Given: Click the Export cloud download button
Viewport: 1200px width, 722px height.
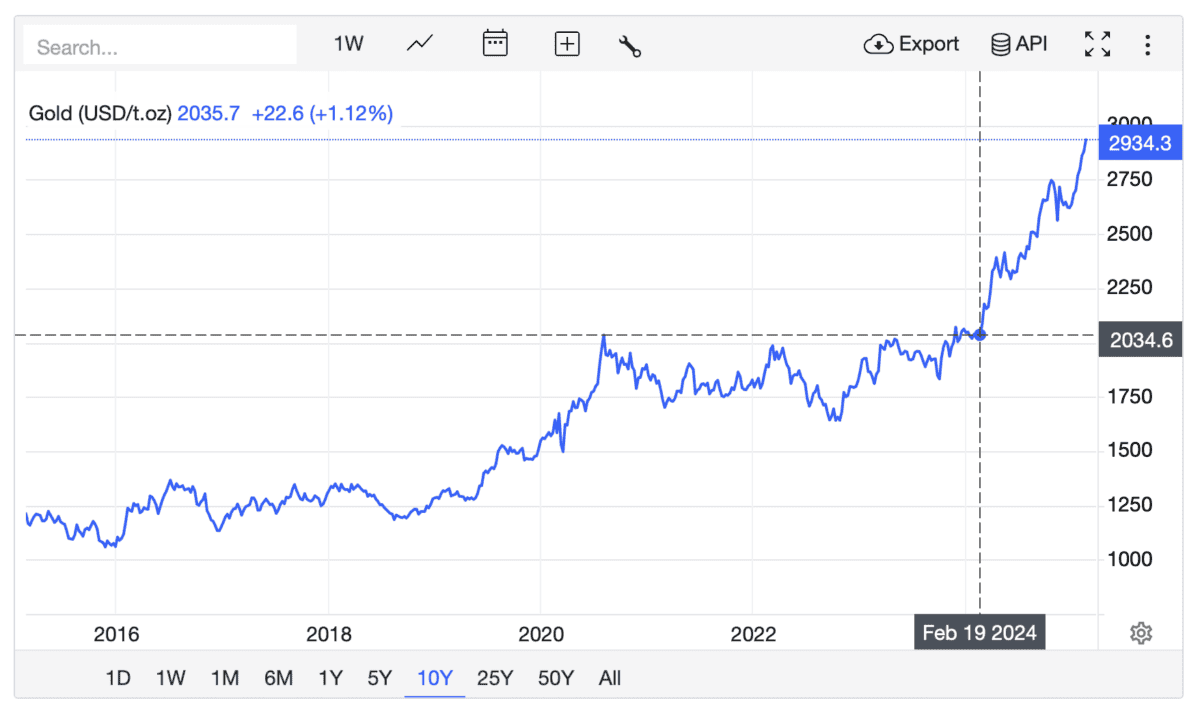Looking at the screenshot, I should coord(911,44).
